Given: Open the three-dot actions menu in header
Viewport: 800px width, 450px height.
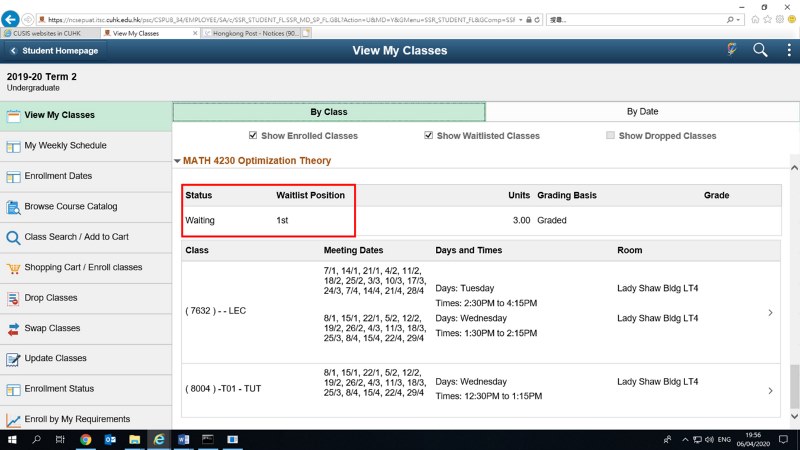Looking at the screenshot, I should pos(788,50).
